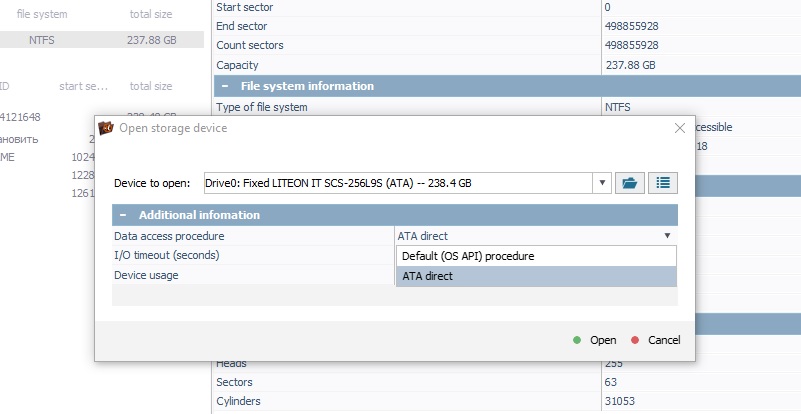
Task: Click the red dot beside Cancel
Action: point(635,340)
